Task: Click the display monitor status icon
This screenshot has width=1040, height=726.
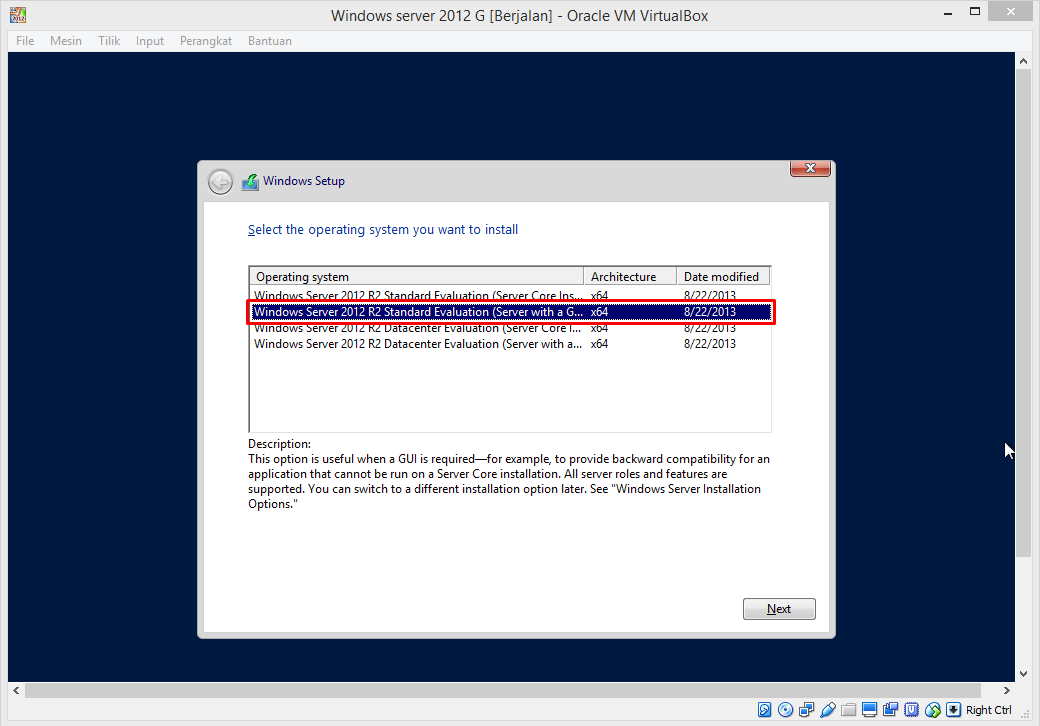Action: pyautogui.click(x=870, y=710)
